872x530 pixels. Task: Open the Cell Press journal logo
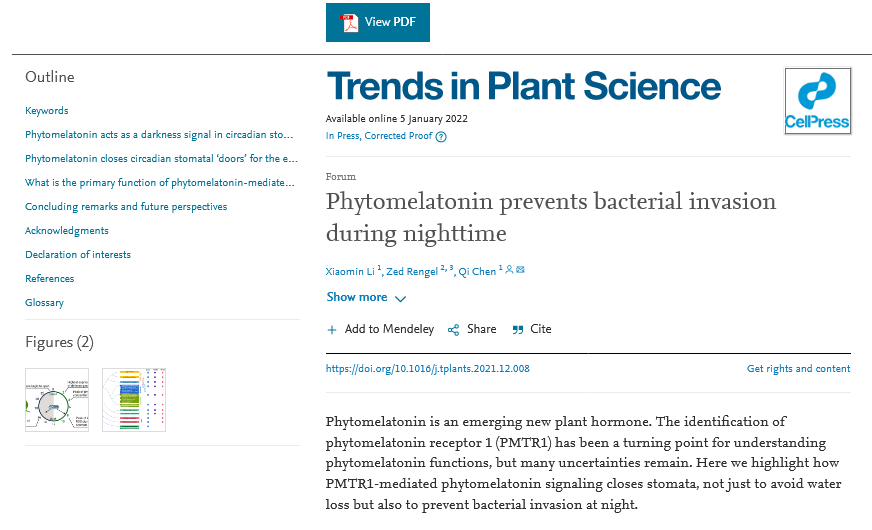coord(817,101)
